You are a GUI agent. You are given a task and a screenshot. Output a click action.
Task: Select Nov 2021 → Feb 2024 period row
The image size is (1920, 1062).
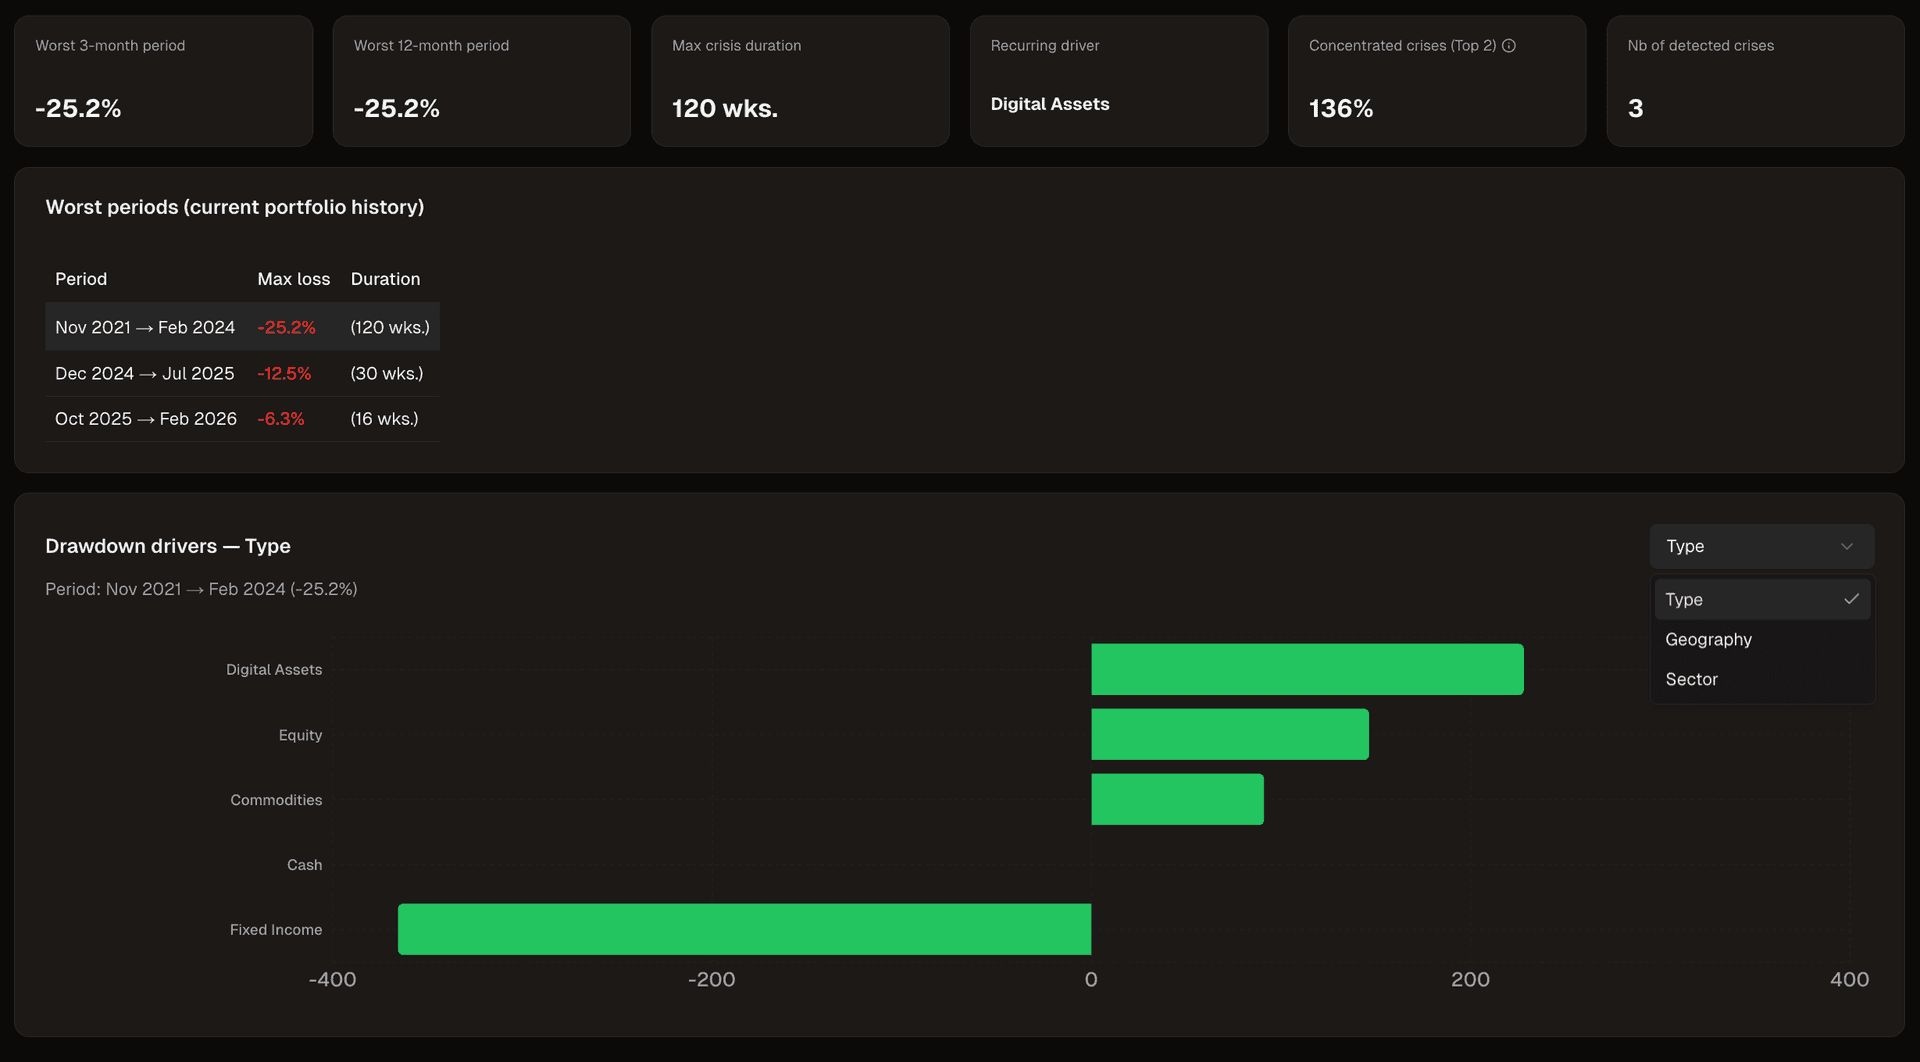point(242,327)
